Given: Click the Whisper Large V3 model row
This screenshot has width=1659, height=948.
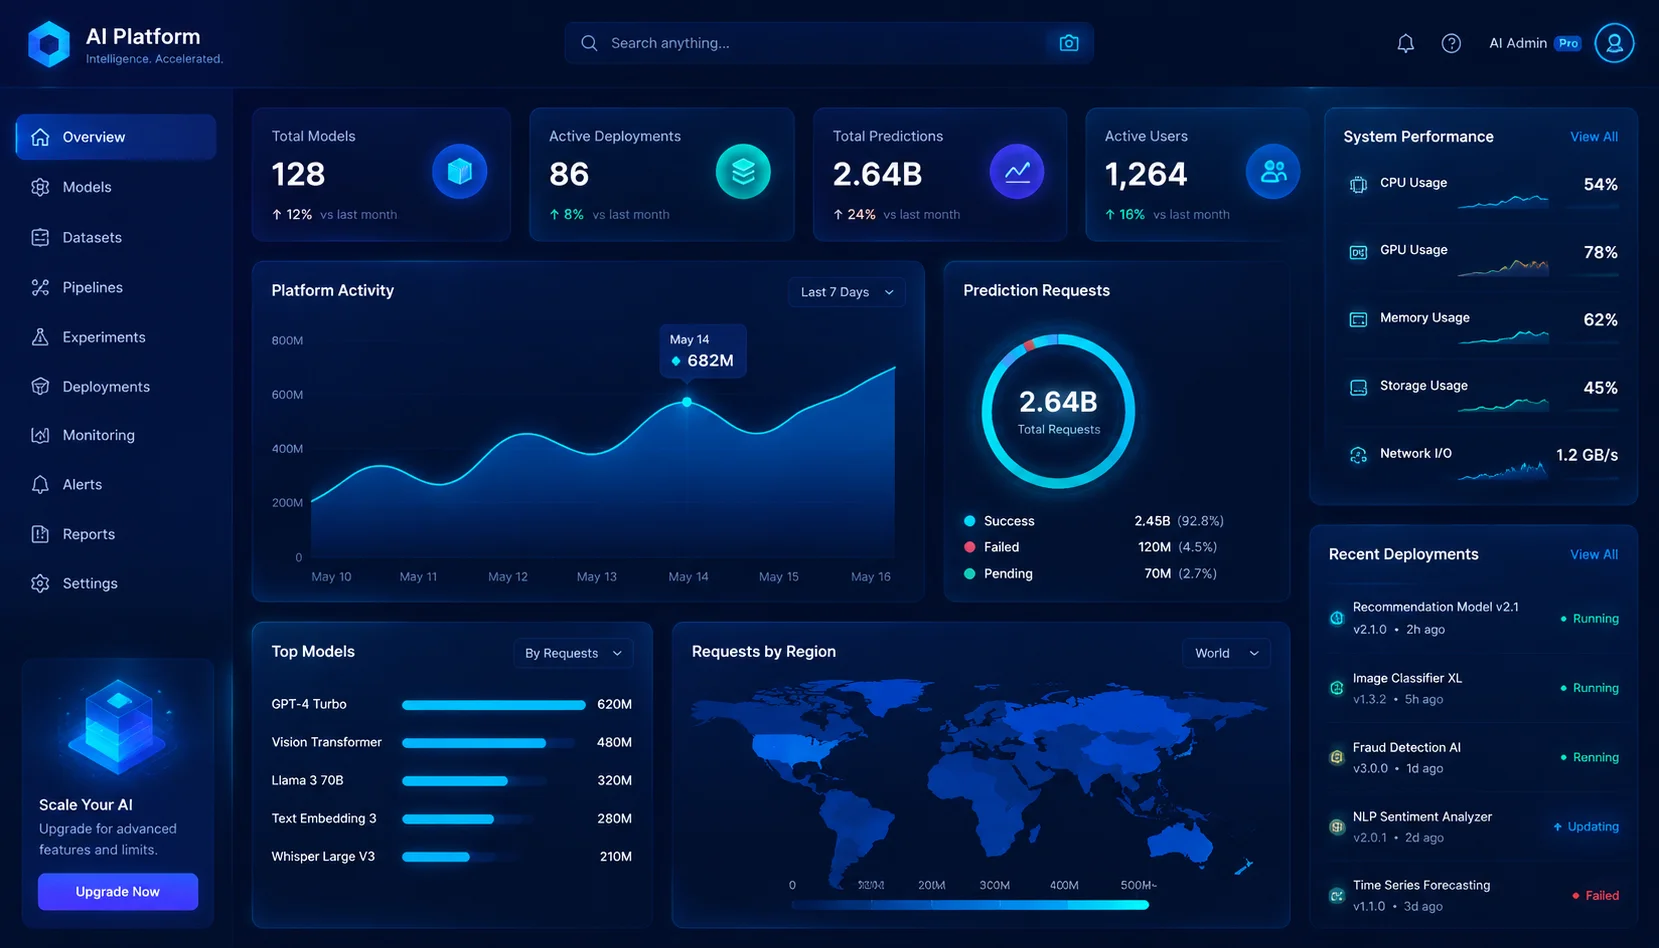Looking at the screenshot, I should click(452, 857).
